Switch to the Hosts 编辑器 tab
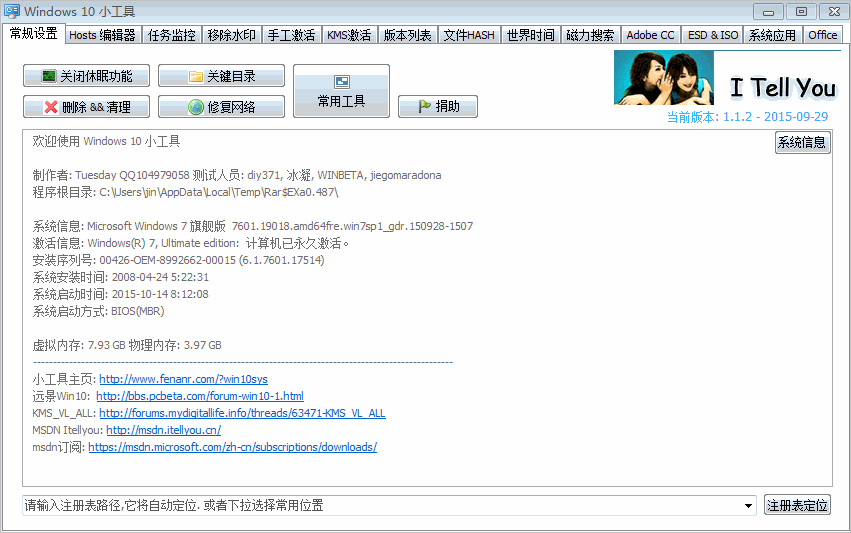The image size is (851, 533). pos(103,35)
